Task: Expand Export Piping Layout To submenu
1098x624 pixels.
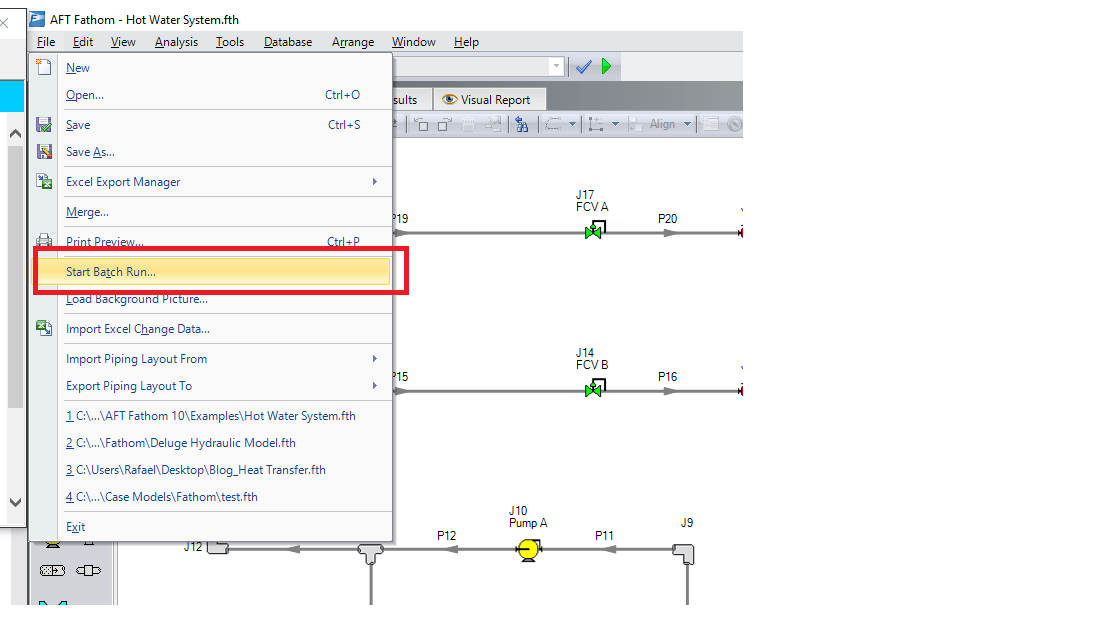Action: [x=375, y=385]
